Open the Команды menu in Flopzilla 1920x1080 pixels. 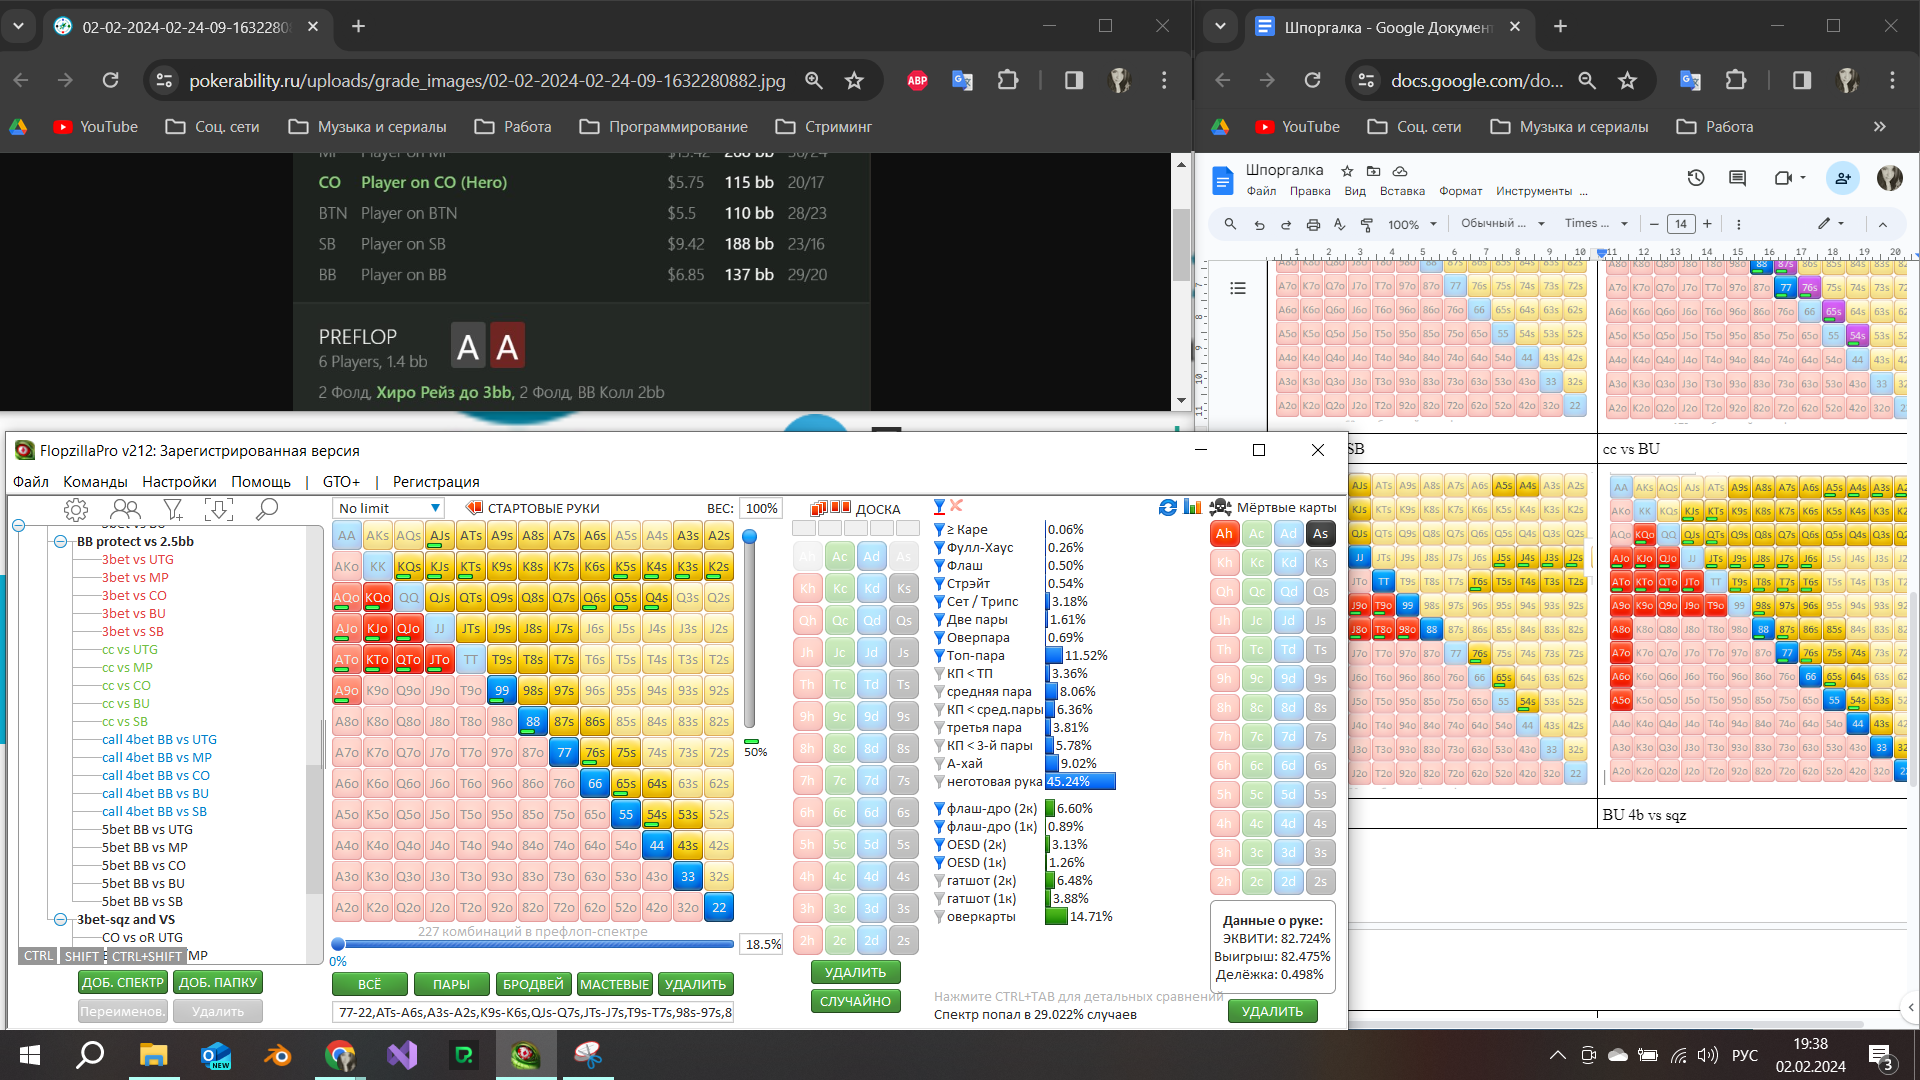coord(95,482)
